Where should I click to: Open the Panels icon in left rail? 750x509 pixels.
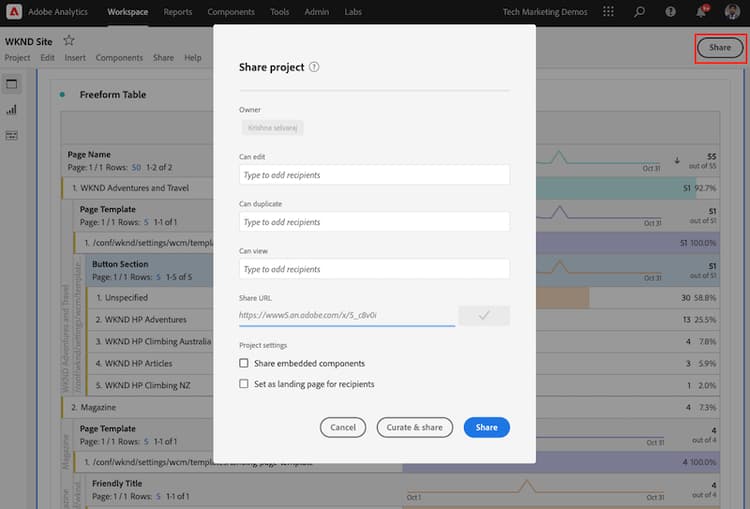(11, 84)
